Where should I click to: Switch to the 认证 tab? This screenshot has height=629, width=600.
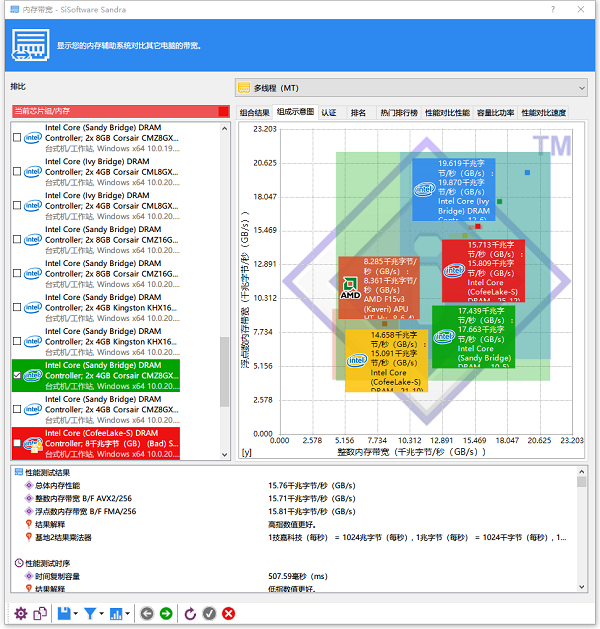[x=329, y=113]
